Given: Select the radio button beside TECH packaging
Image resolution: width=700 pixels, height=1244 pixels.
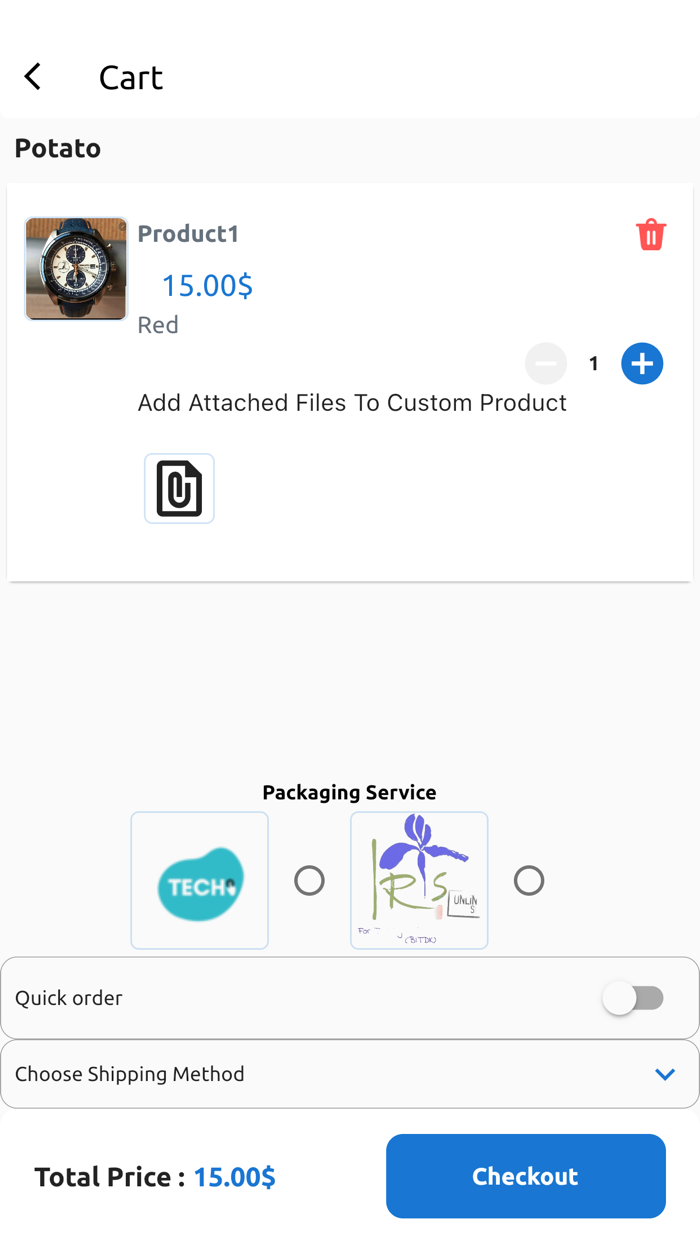Looking at the screenshot, I should pos(310,881).
